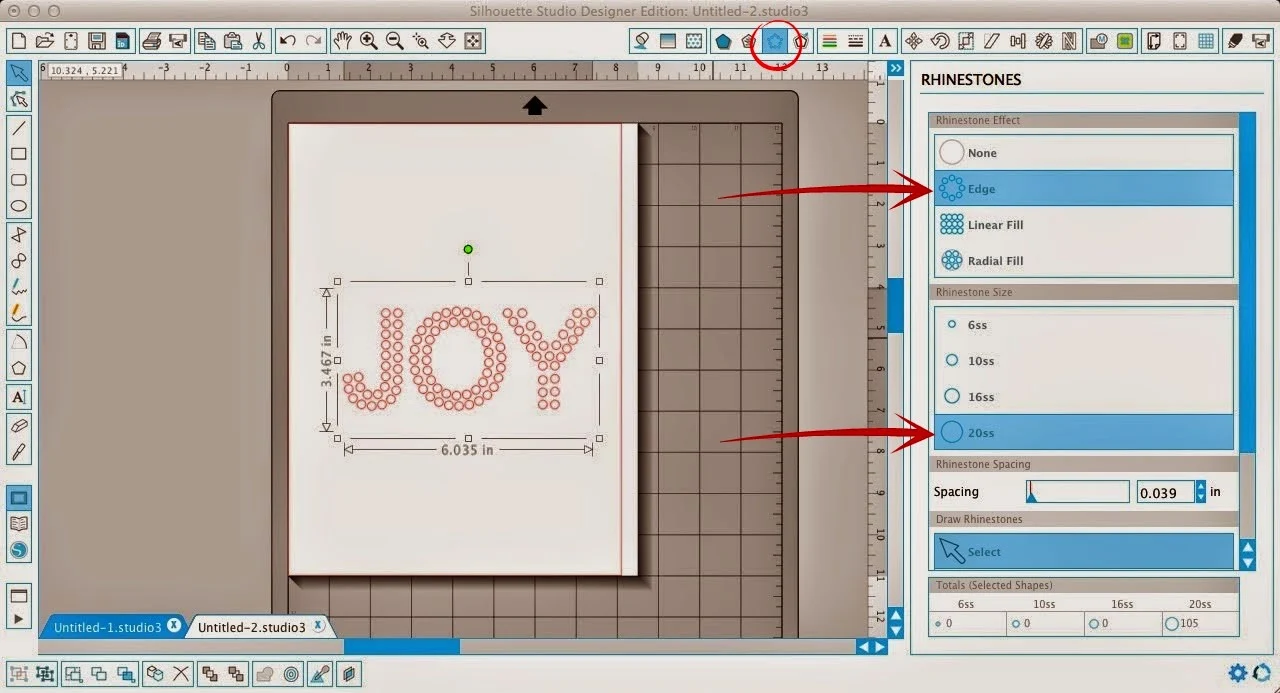Open Fill Gradient window icon

pos(667,41)
